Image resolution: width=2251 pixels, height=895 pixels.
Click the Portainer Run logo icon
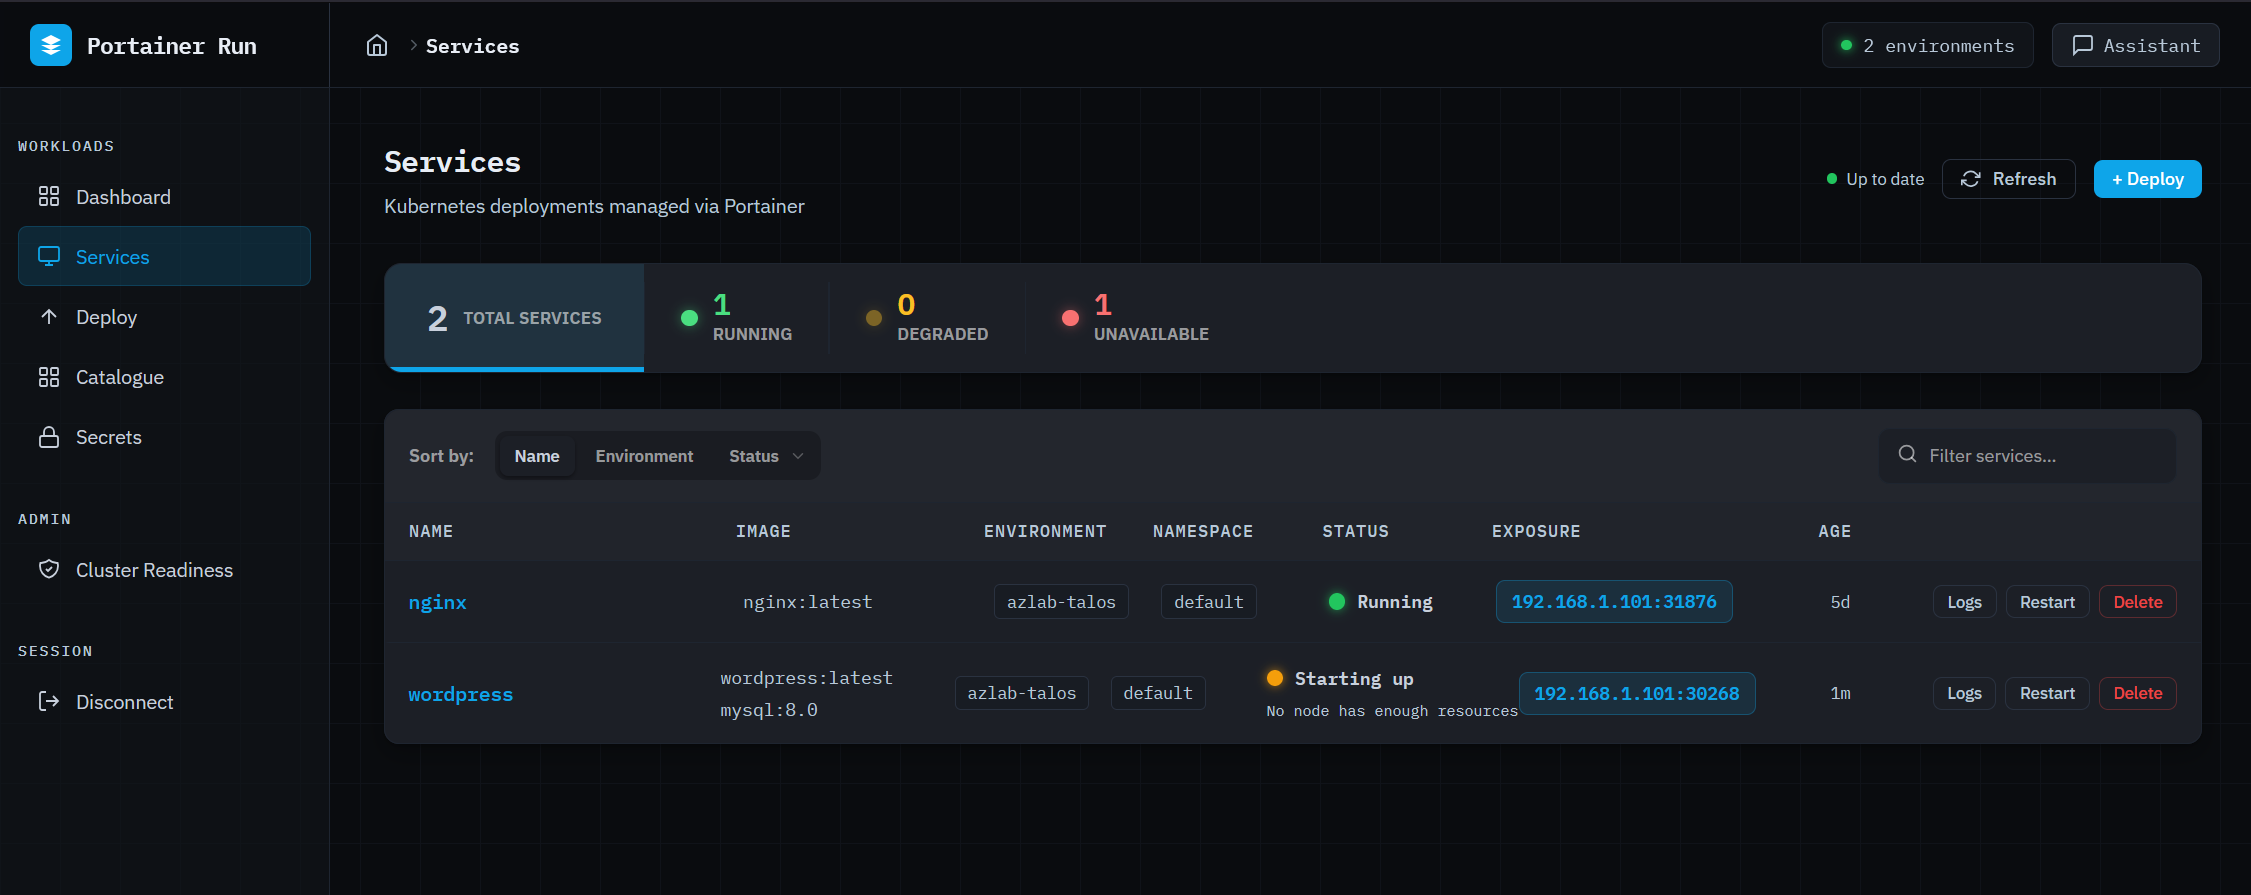[51, 45]
